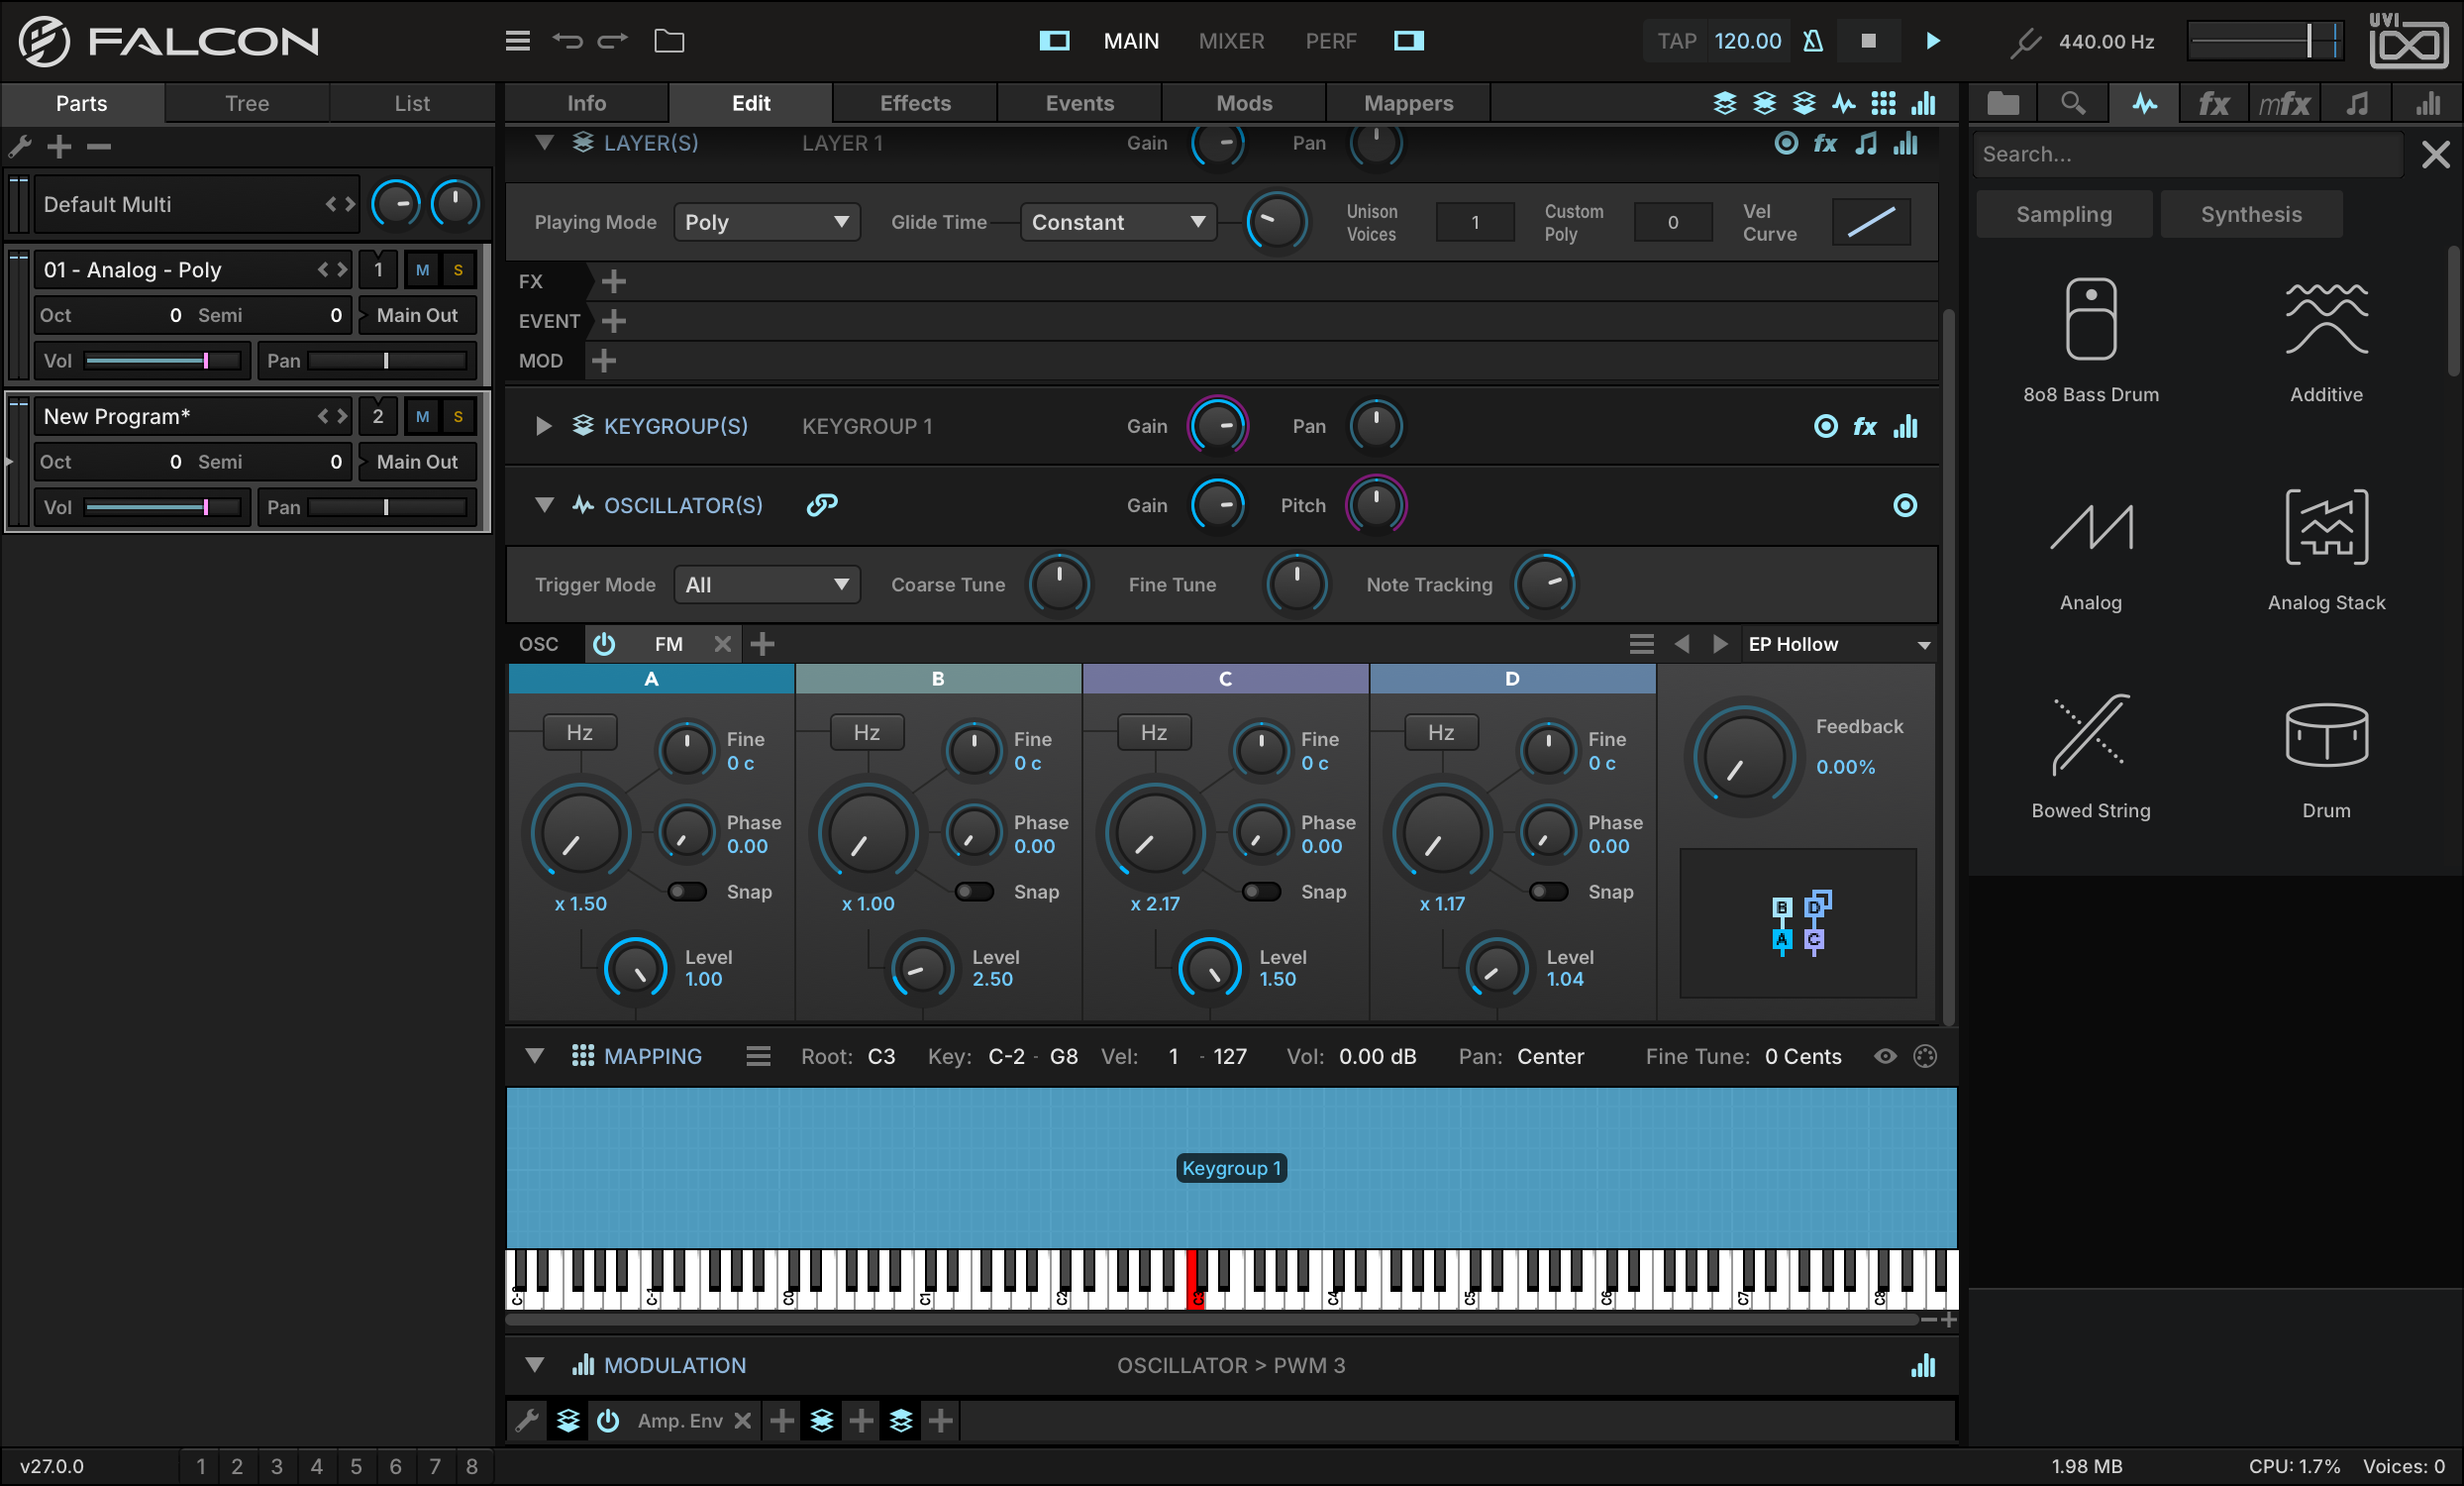Open the fx browser tab in sidebar

pyautogui.click(x=2213, y=104)
